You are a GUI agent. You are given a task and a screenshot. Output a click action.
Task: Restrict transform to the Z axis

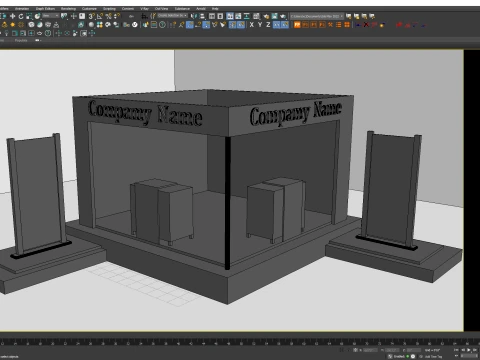268,25
